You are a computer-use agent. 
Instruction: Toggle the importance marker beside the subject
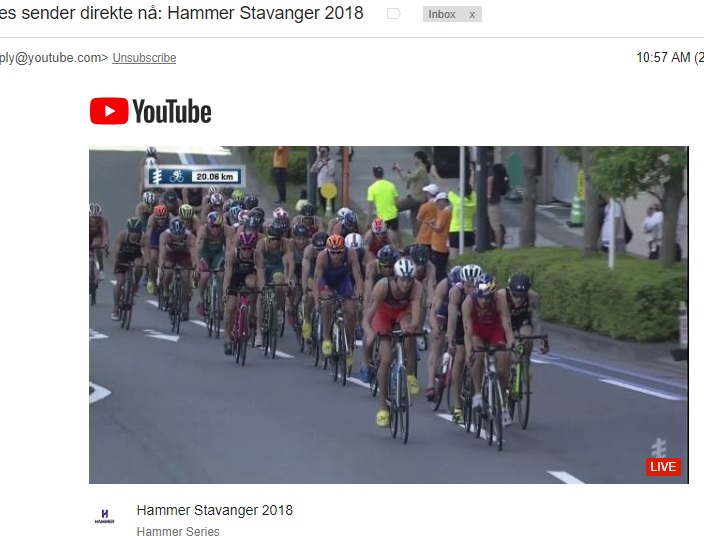coord(393,14)
